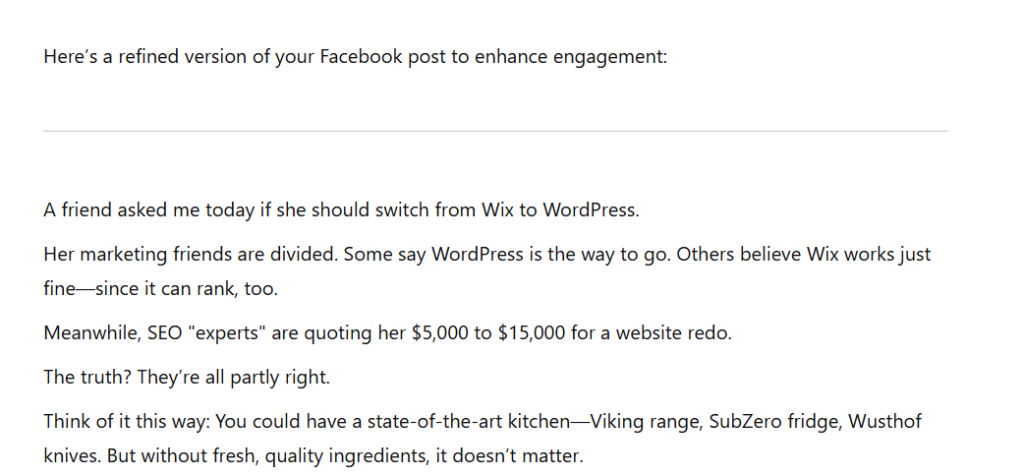Click the intro line about refined Facebook post

(x=355, y=57)
